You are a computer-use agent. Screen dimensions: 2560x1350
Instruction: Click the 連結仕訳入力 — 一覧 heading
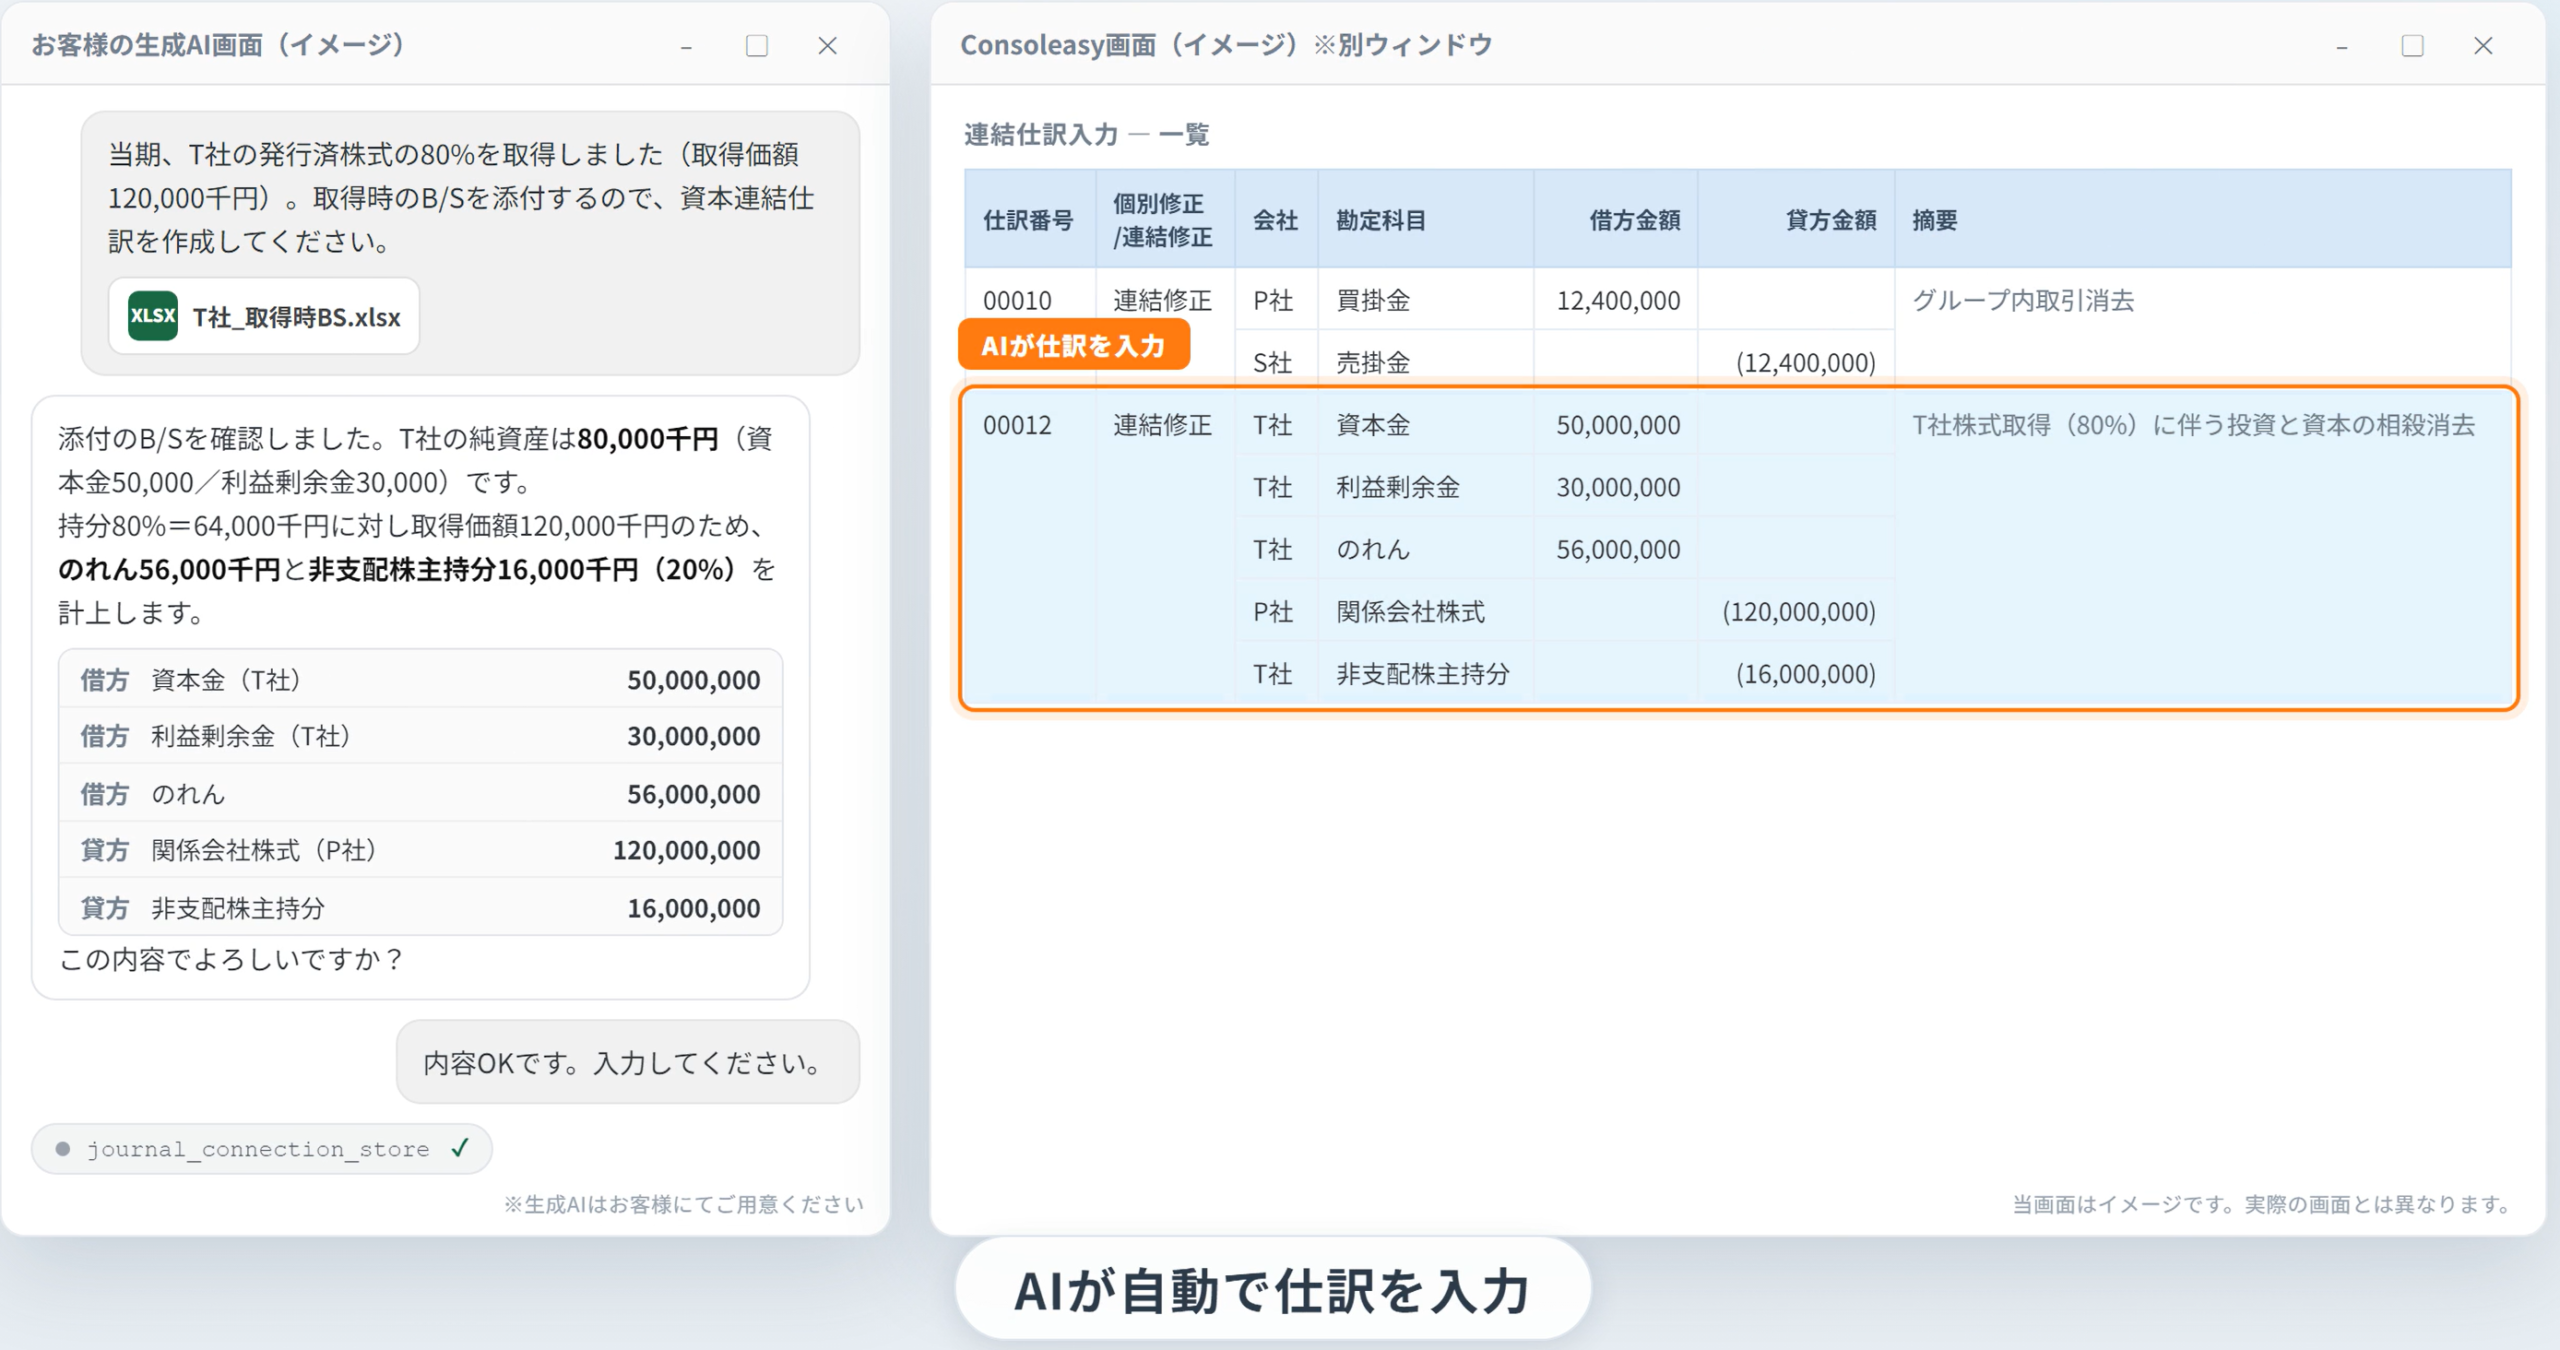click(1086, 134)
